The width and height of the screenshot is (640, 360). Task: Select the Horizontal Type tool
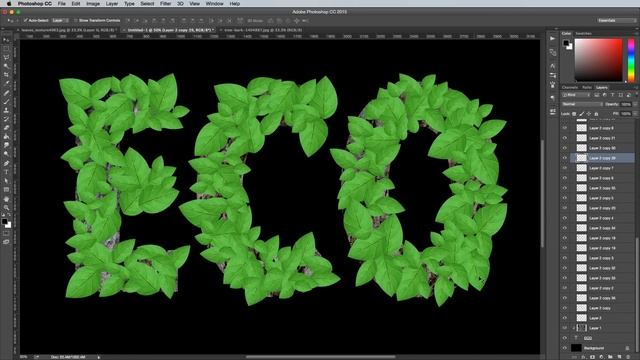[x=6, y=172]
